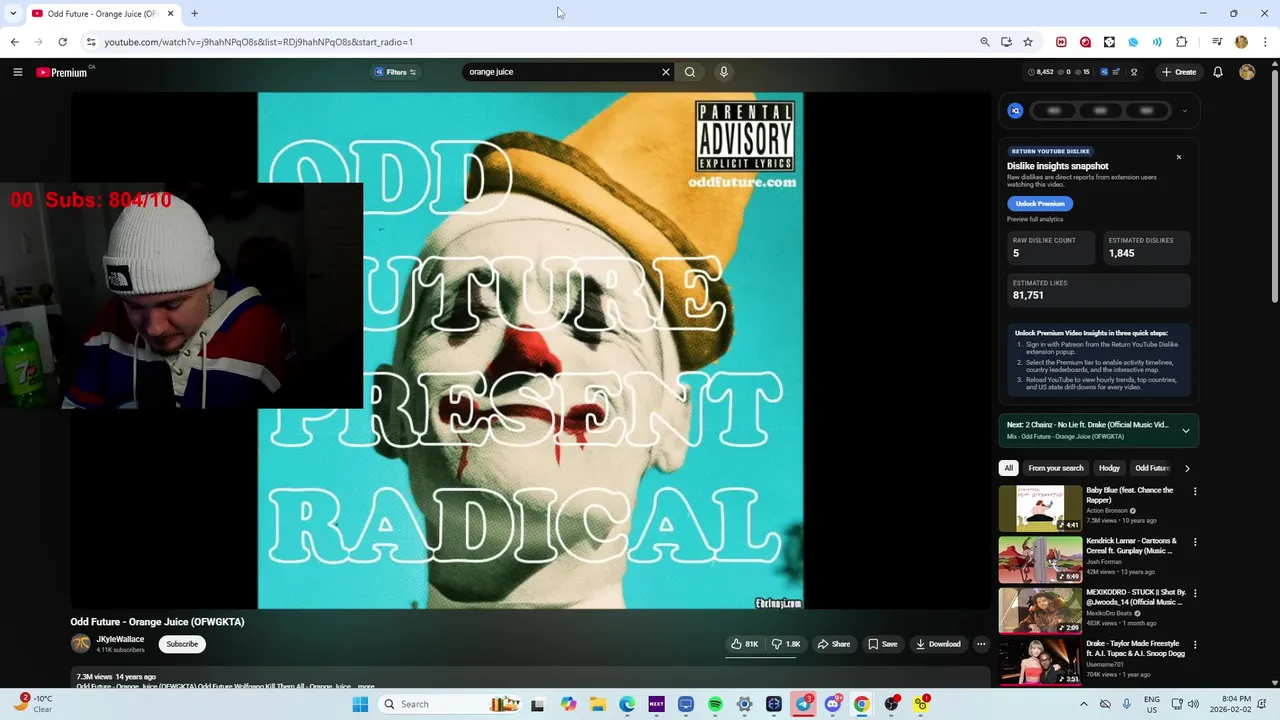Open Chrome three-dot menu
1280x720 pixels.
click(x=1265, y=42)
